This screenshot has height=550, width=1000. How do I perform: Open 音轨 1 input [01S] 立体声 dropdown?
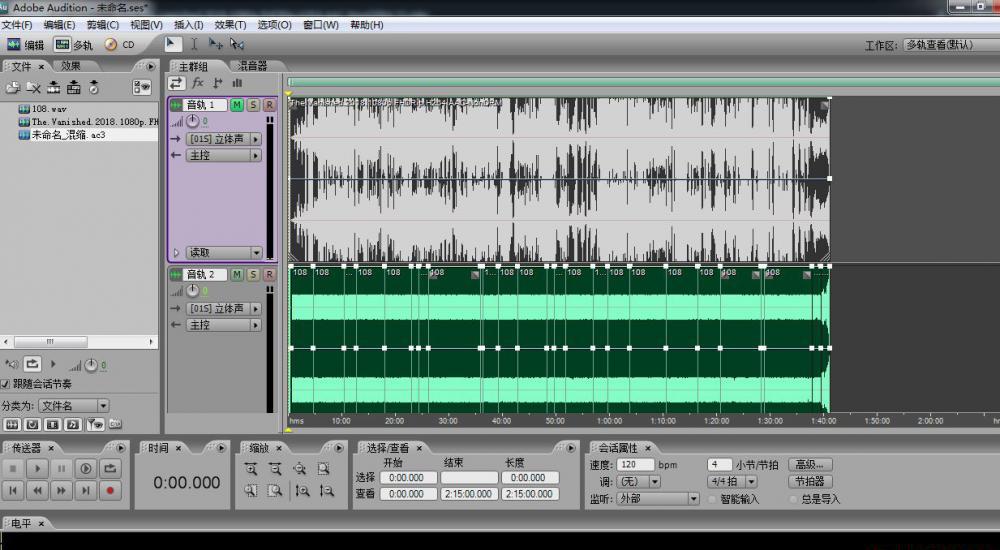tap(224, 139)
